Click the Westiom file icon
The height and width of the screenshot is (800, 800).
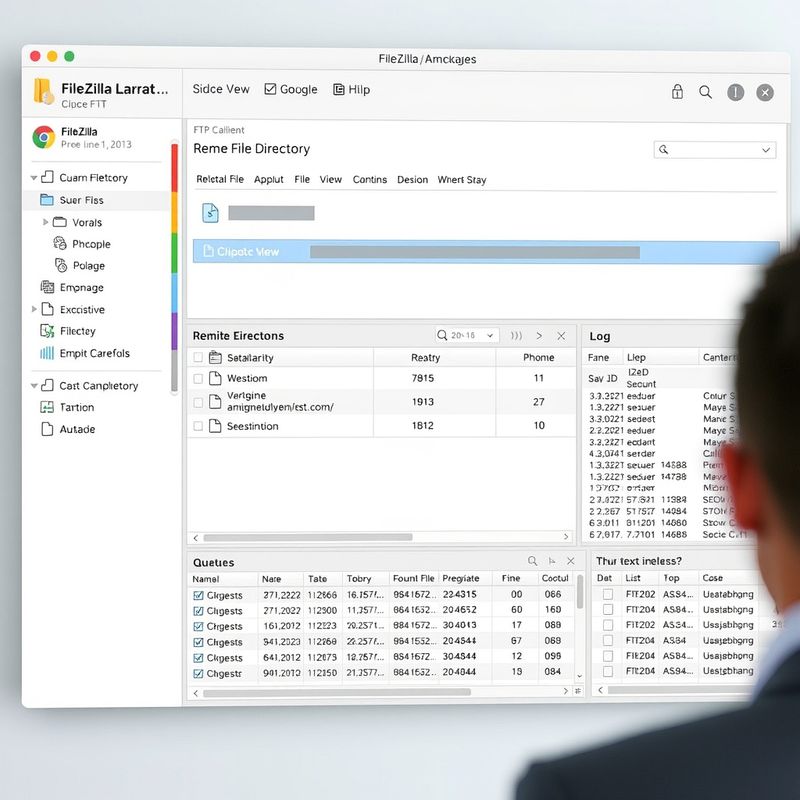tap(215, 378)
